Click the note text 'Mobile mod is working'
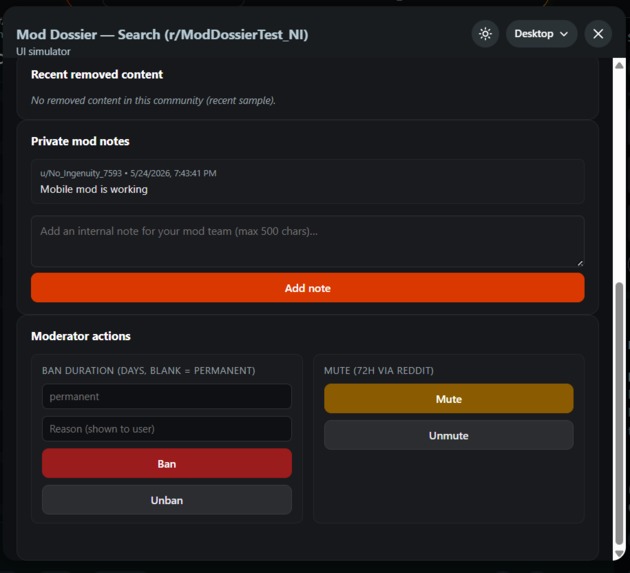Viewport: 630px width, 573px height. click(x=94, y=189)
